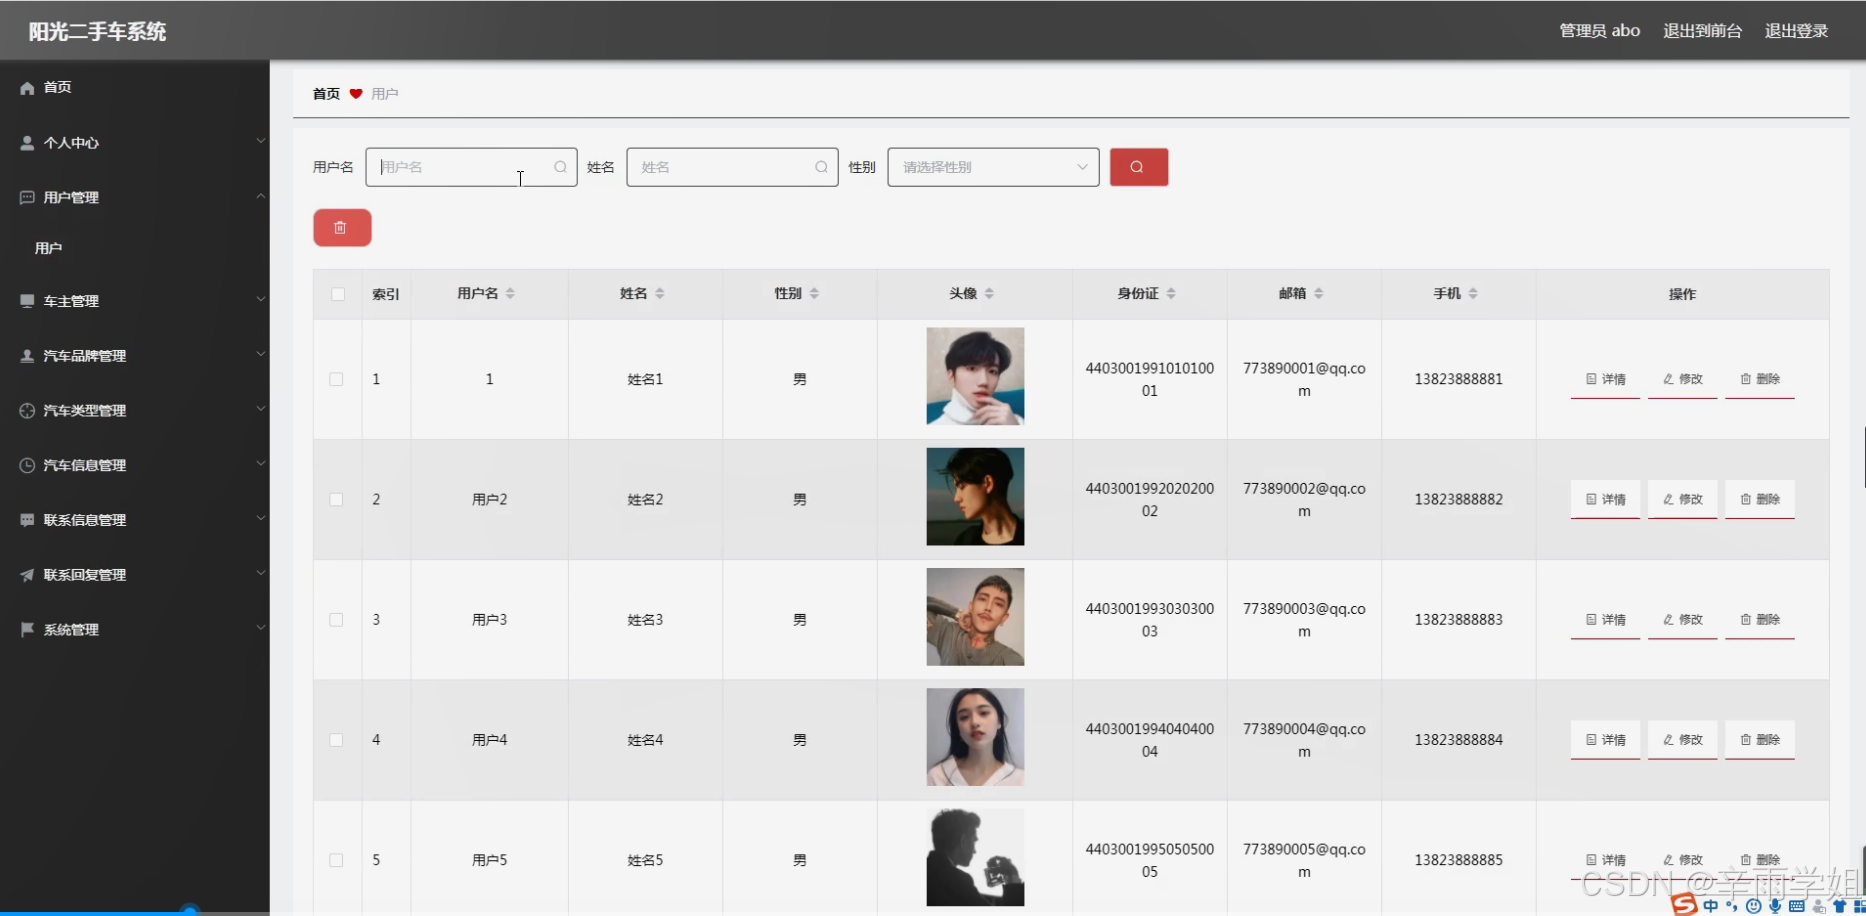Image resolution: width=1866 pixels, height=916 pixels.
Task: Check the checkbox for row 用户4
Action: click(x=336, y=740)
